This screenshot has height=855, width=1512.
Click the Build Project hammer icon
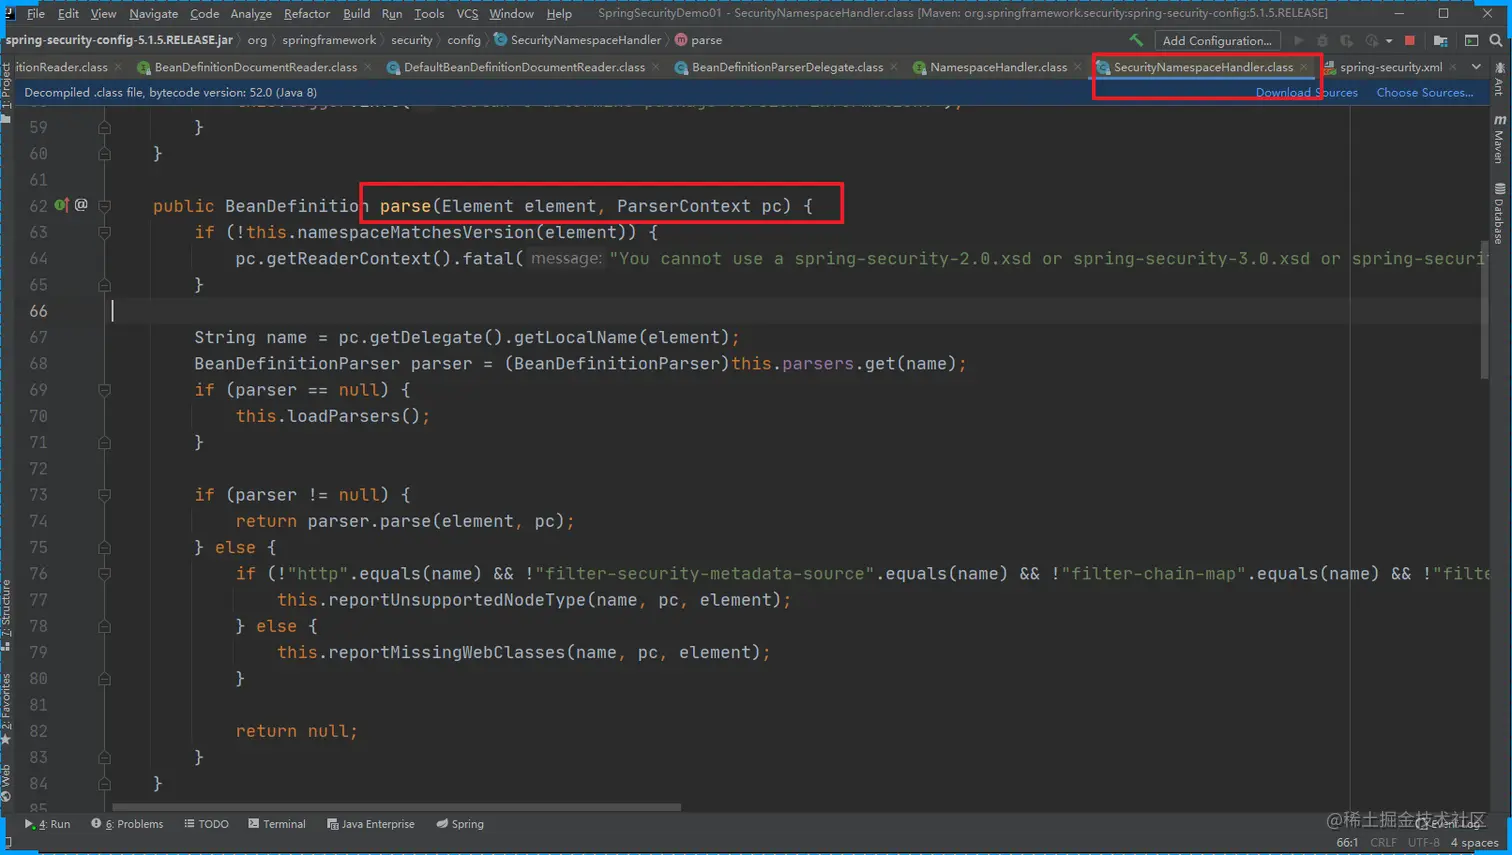coord(1136,40)
